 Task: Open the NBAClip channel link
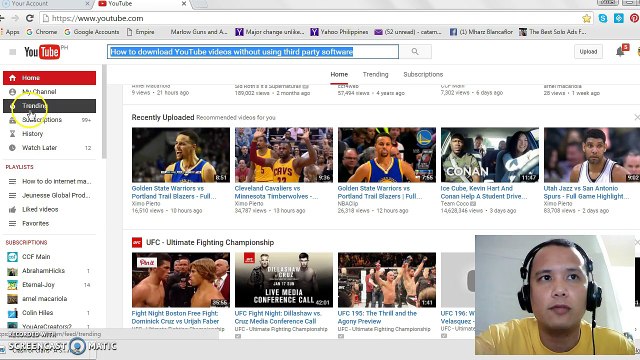(x=348, y=203)
